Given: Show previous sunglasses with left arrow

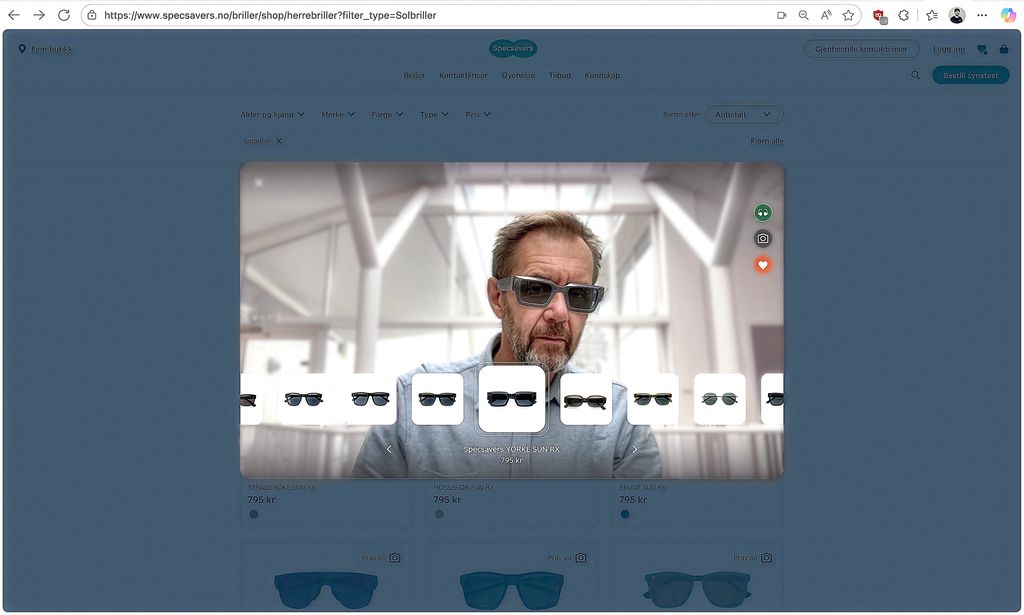Looking at the screenshot, I should click(x=389, y=450).
